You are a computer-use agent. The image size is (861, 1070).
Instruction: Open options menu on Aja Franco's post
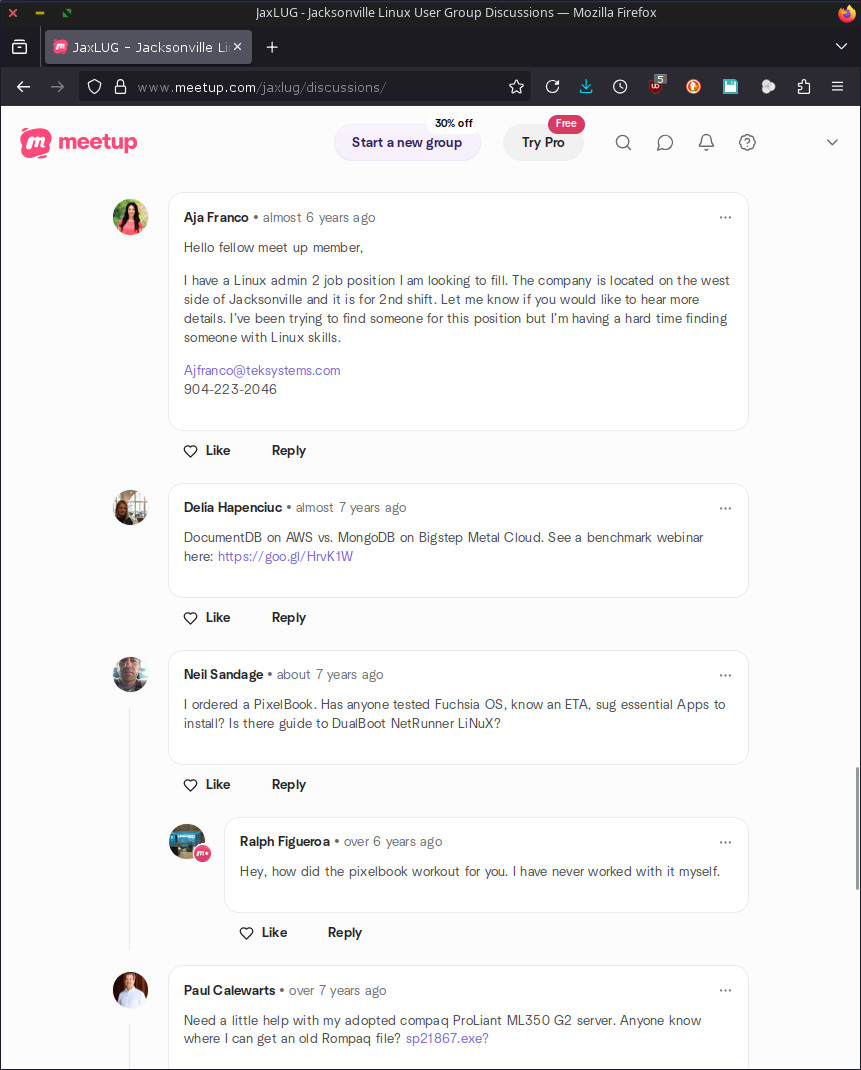[725, 217]
